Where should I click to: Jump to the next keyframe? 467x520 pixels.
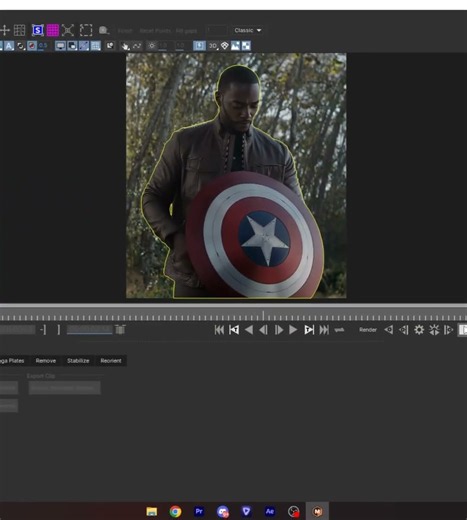[309, 330]
